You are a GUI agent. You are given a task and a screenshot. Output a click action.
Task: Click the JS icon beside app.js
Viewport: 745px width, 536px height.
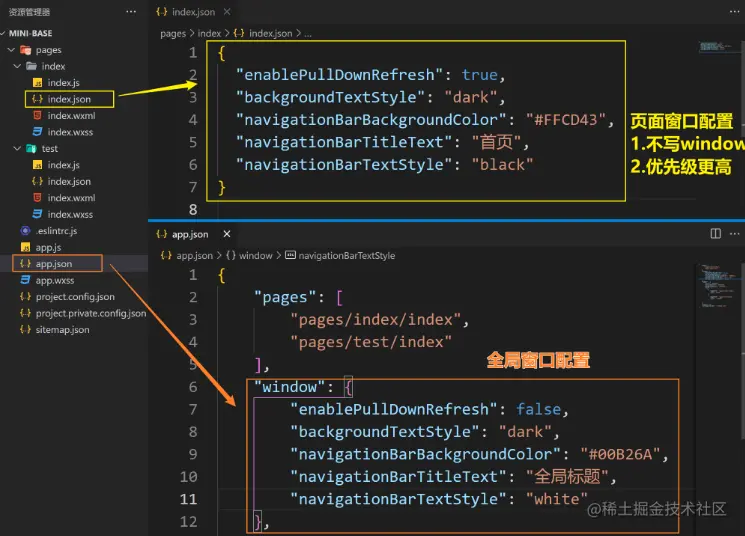(26, 248)
